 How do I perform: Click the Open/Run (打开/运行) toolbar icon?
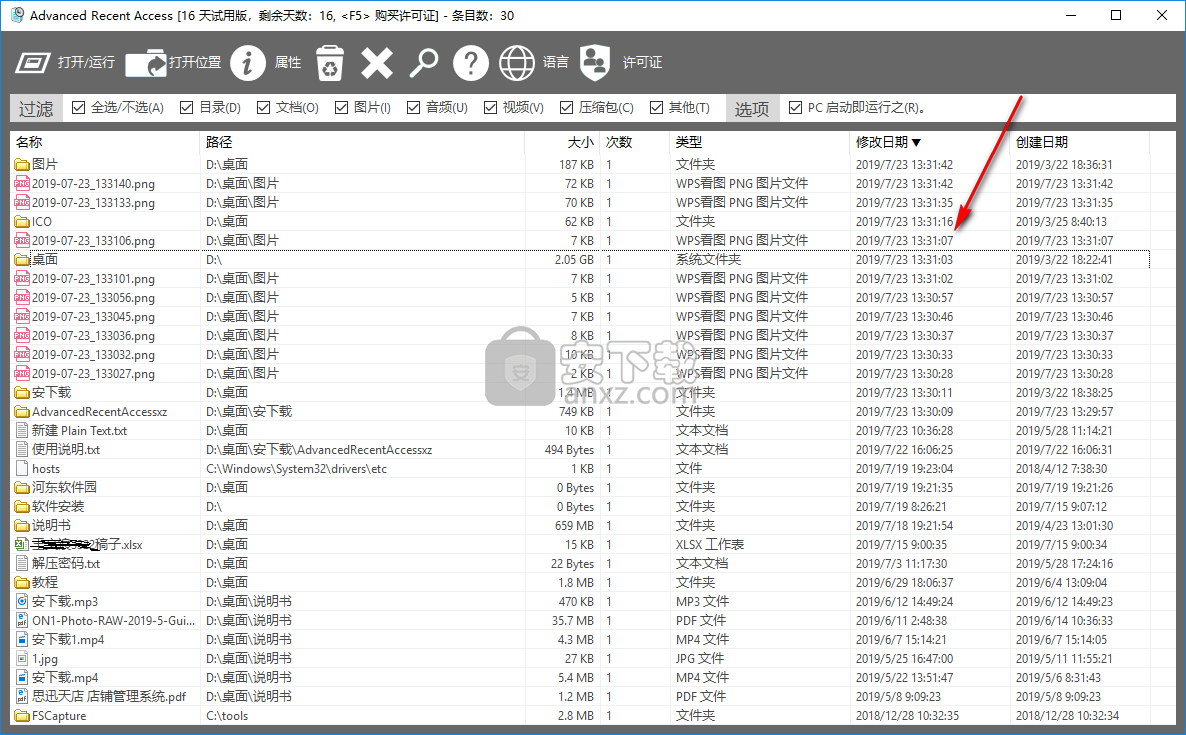pos(33,63)
